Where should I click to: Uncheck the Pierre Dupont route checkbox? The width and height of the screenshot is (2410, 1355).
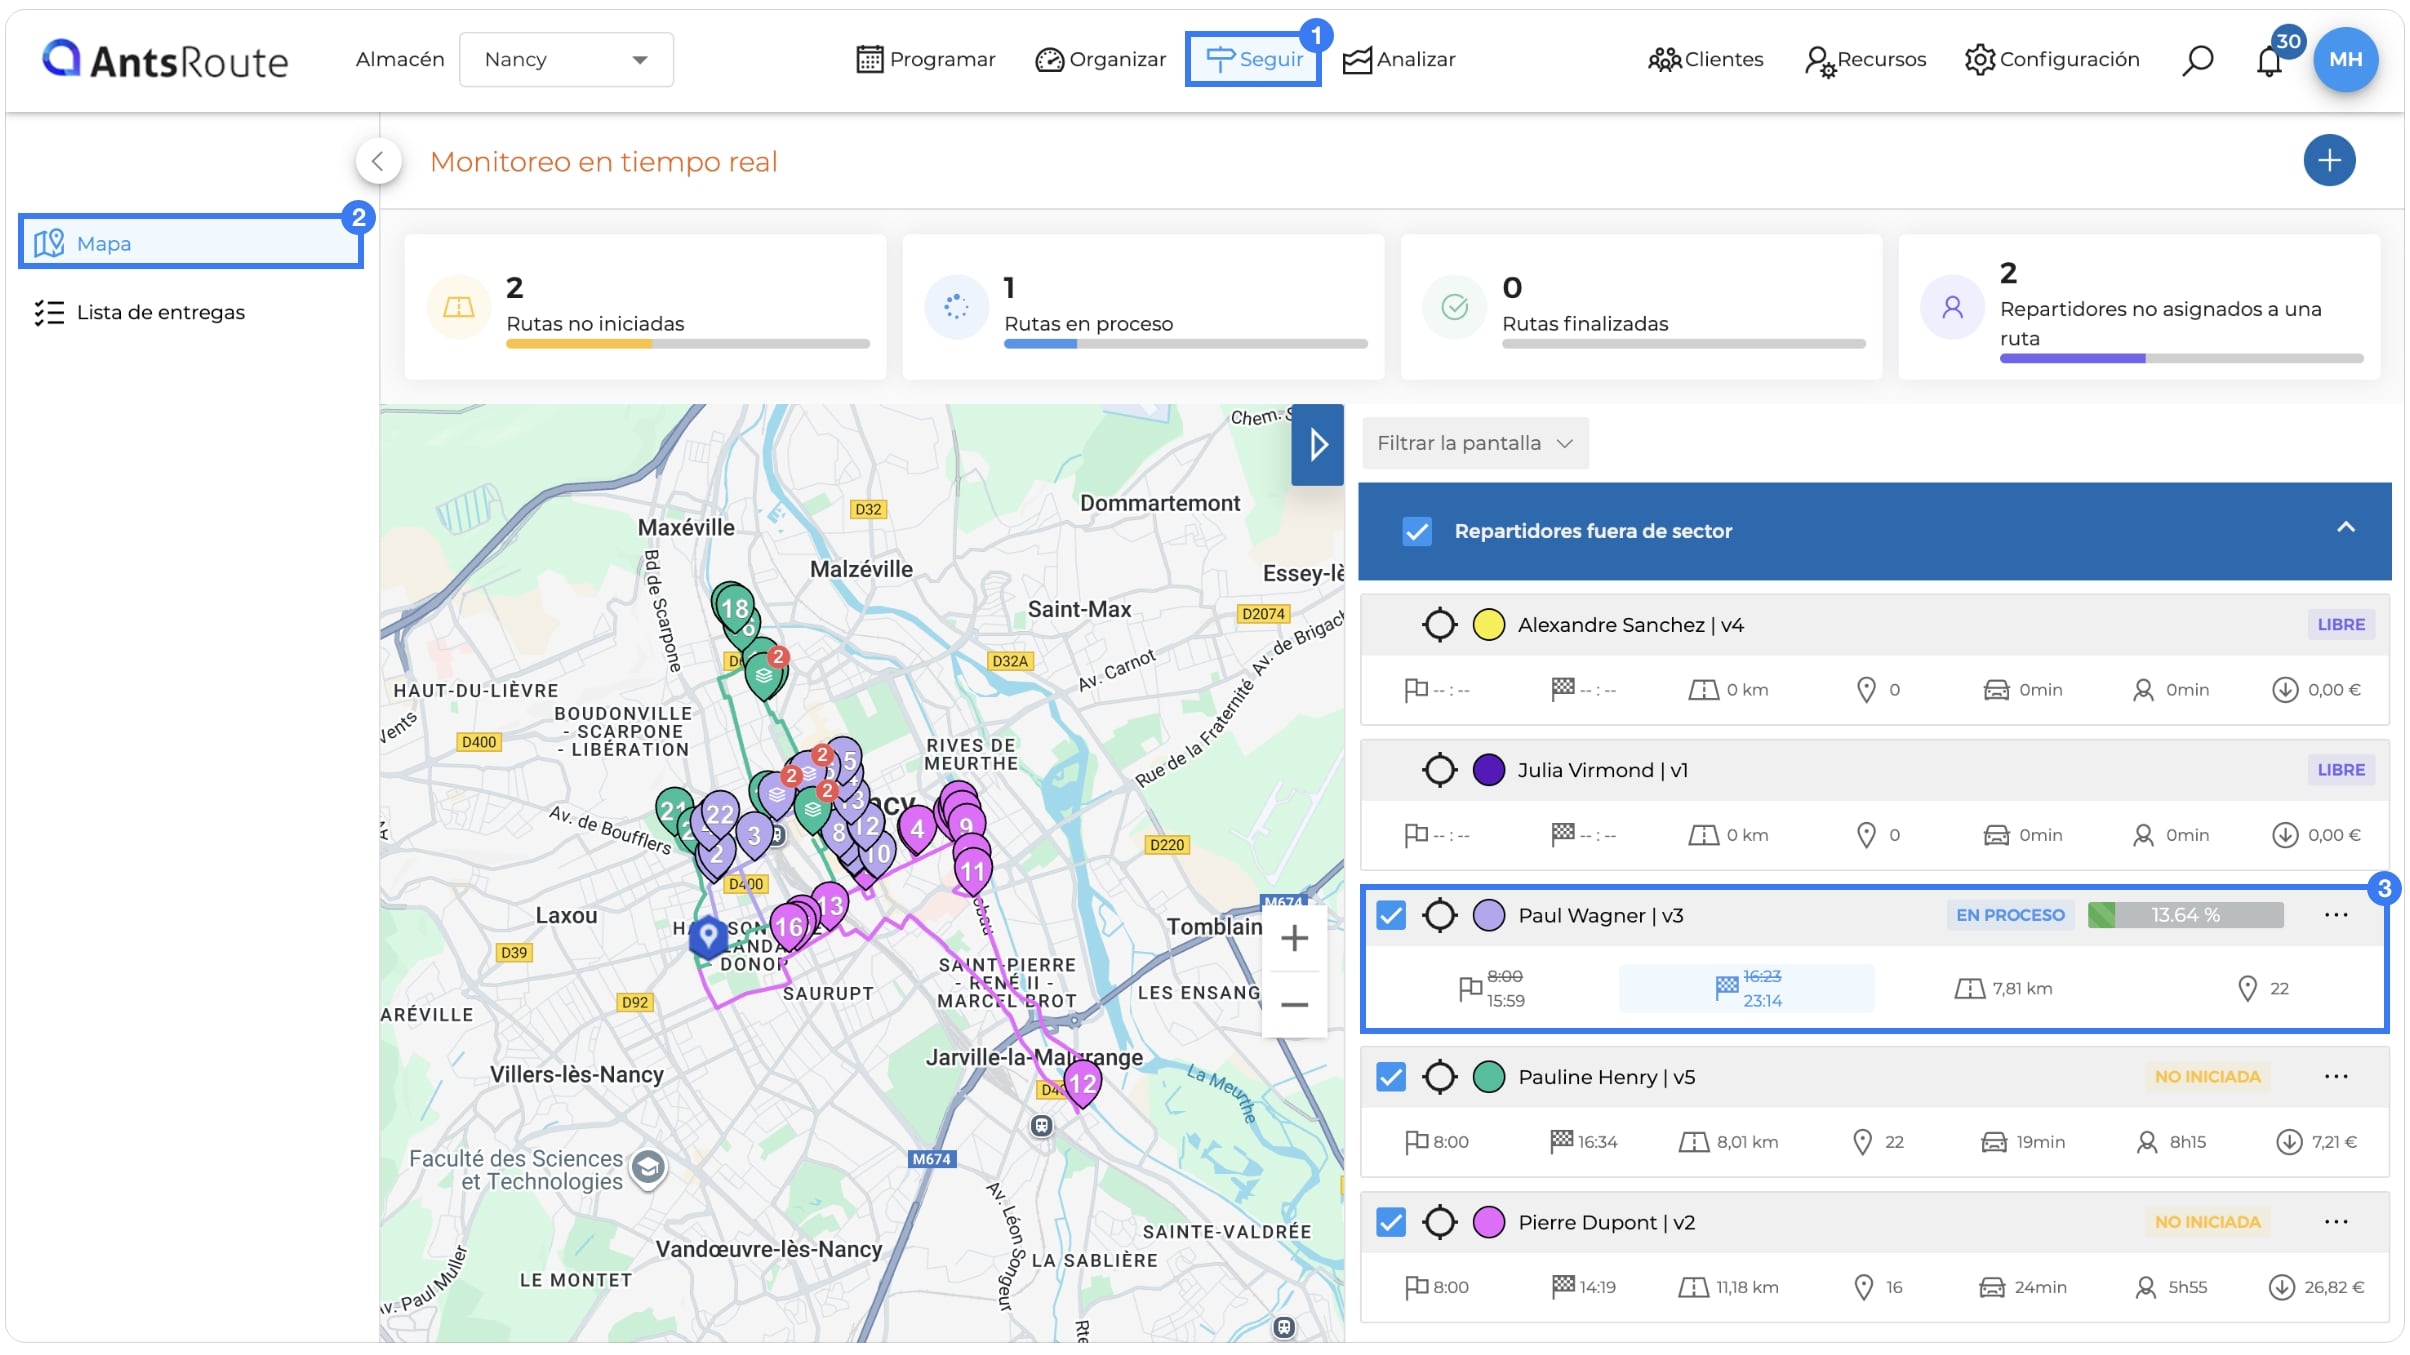pos(1391,1222)
